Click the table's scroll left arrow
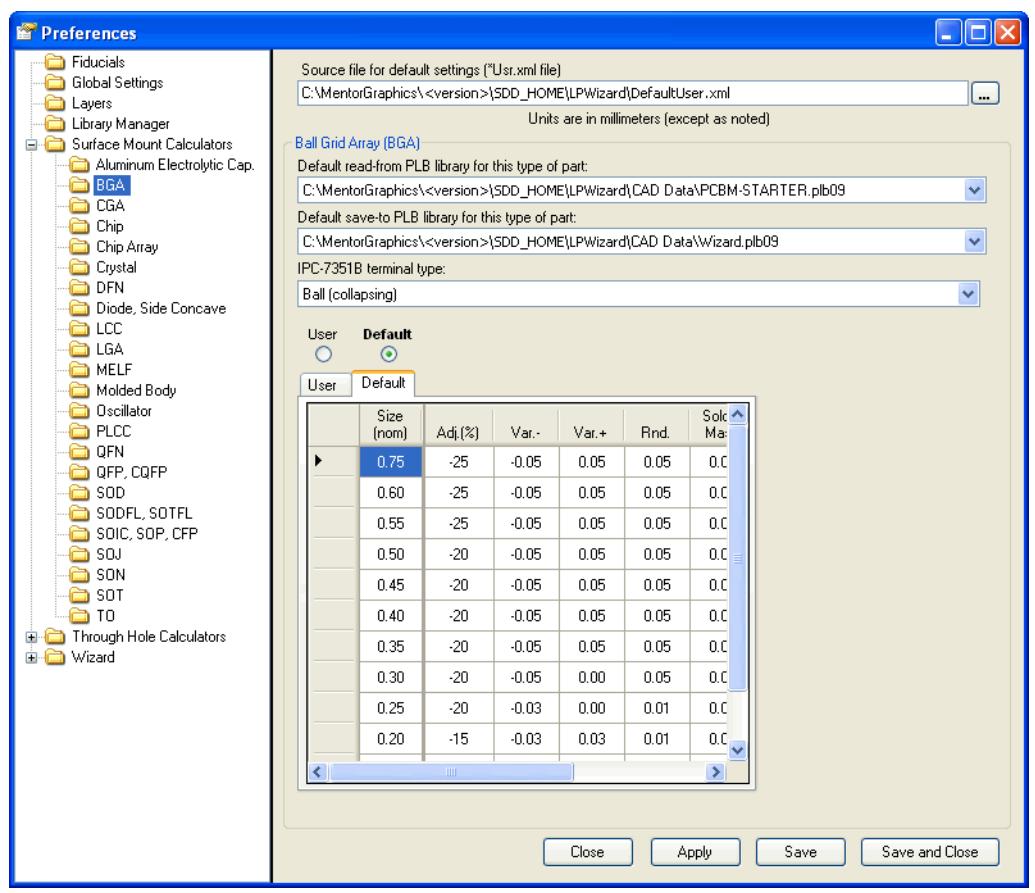Image resolution: width=1035 pixels, height=893 pixels. coord(318,772)
